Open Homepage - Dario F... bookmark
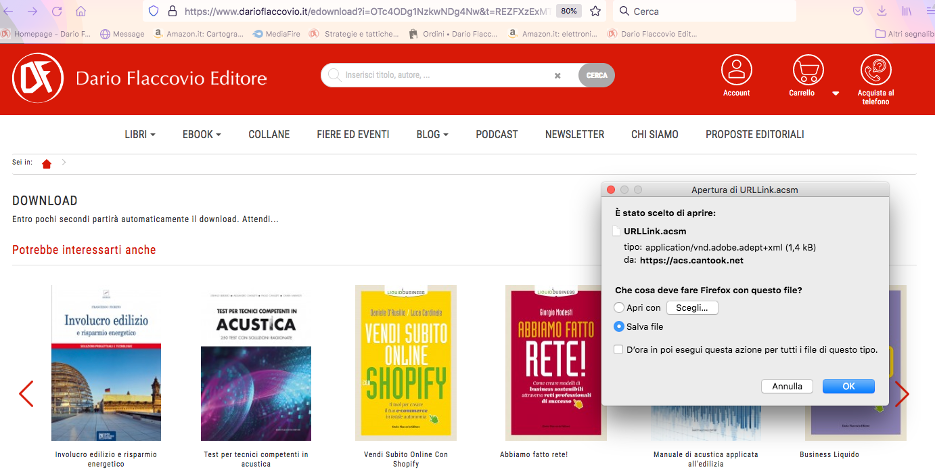Screen dimensions: 936x474 click(x=47, y=34)
